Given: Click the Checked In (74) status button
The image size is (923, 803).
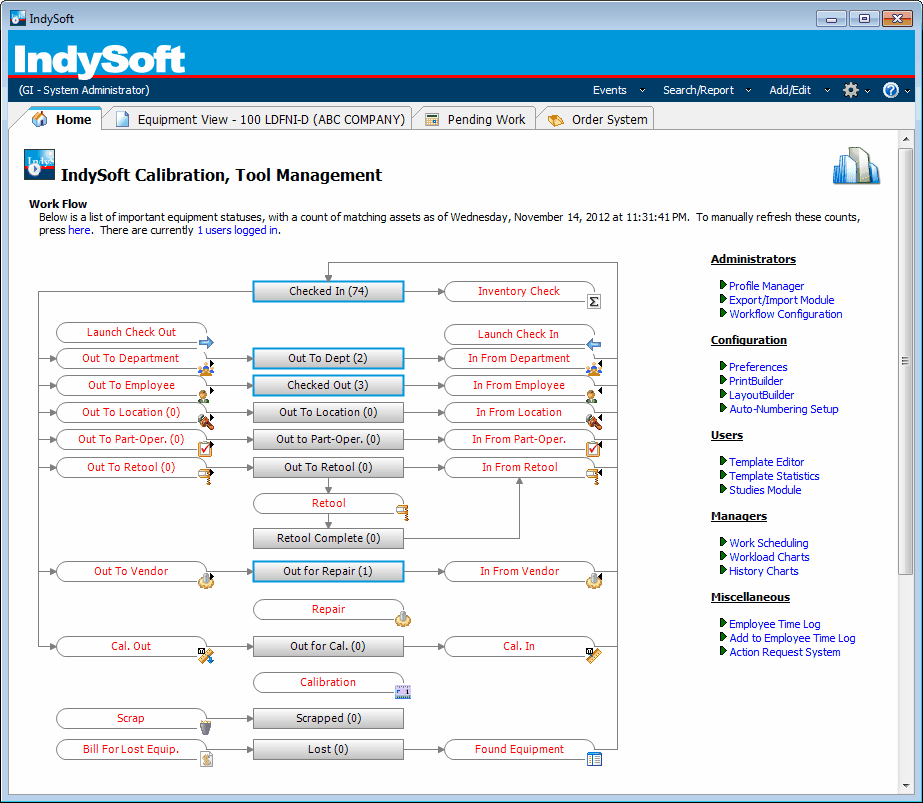Looking at the screenshot, I should 328,291.
